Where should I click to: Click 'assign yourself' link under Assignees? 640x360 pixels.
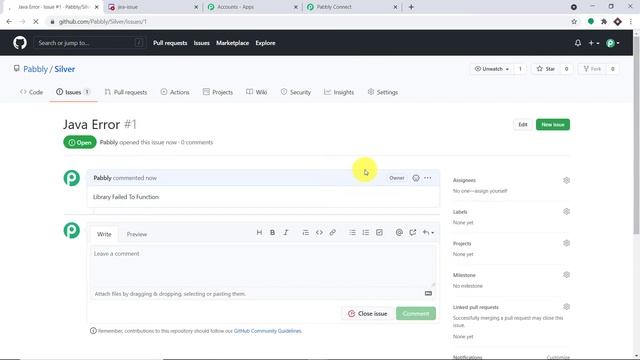click(493, 191)
